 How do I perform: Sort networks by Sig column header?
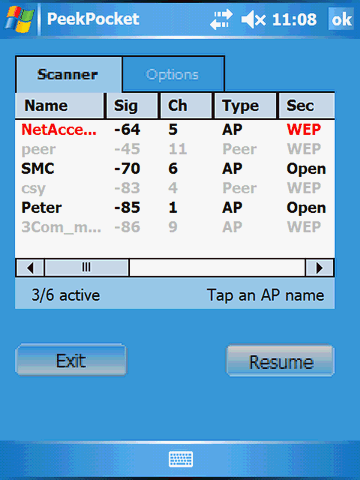point(132,106)
